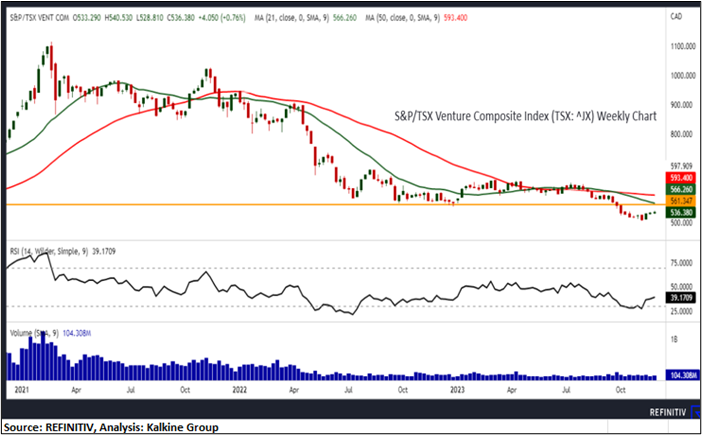702x435 pixels.
Task: Click the 2023 time axis label
Action: pos(458,390)
